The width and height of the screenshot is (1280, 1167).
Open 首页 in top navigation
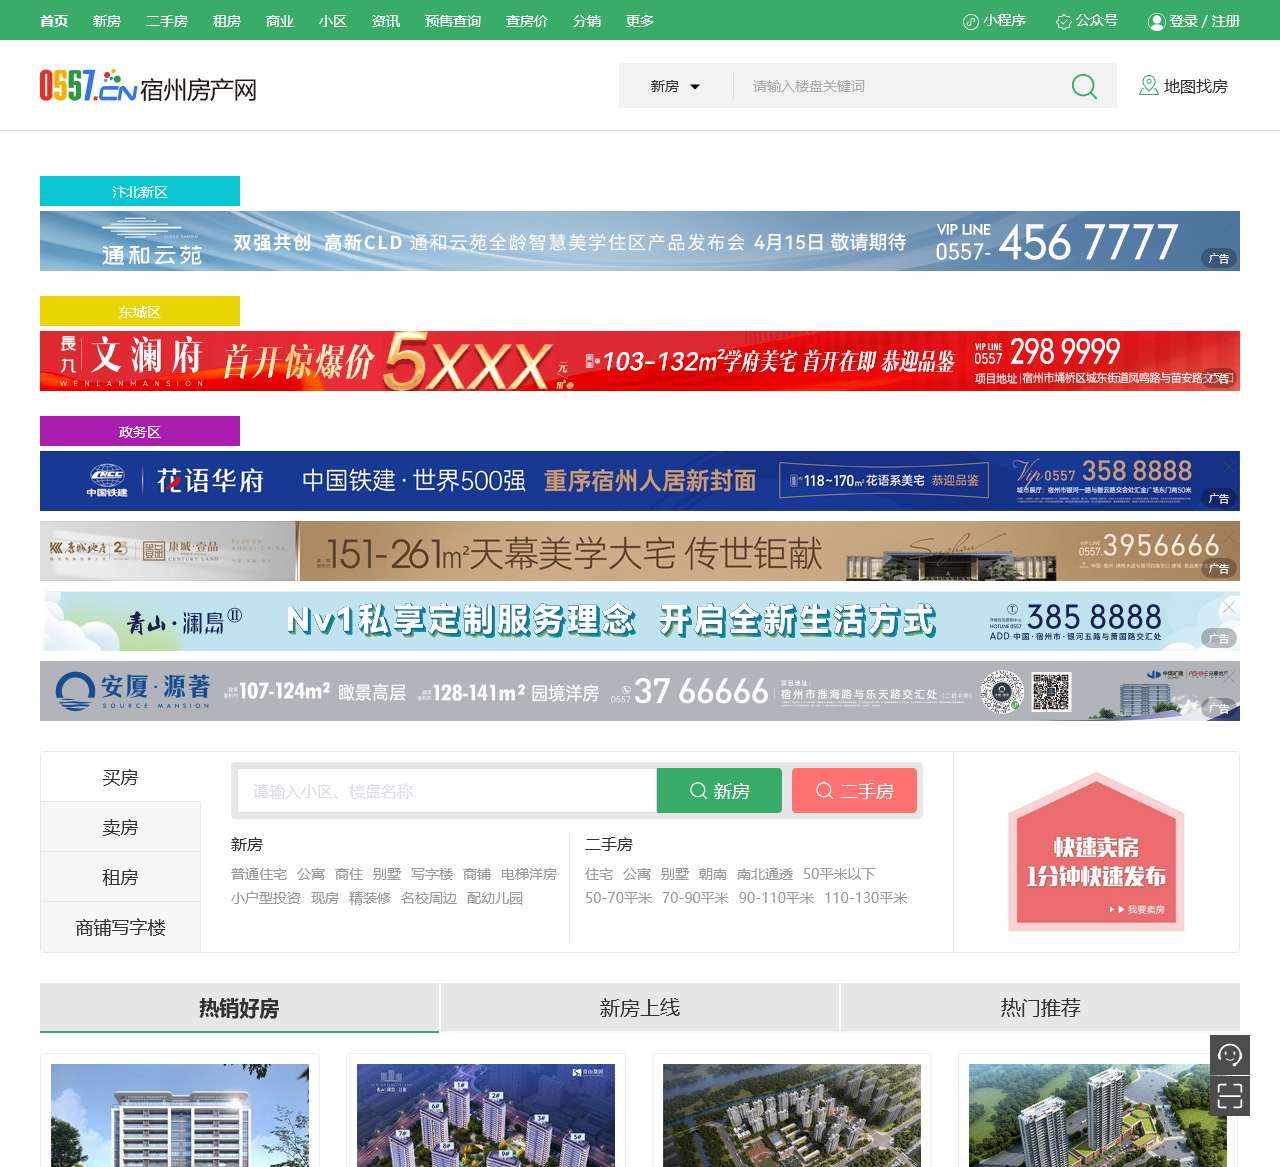[x=54, y=21]
